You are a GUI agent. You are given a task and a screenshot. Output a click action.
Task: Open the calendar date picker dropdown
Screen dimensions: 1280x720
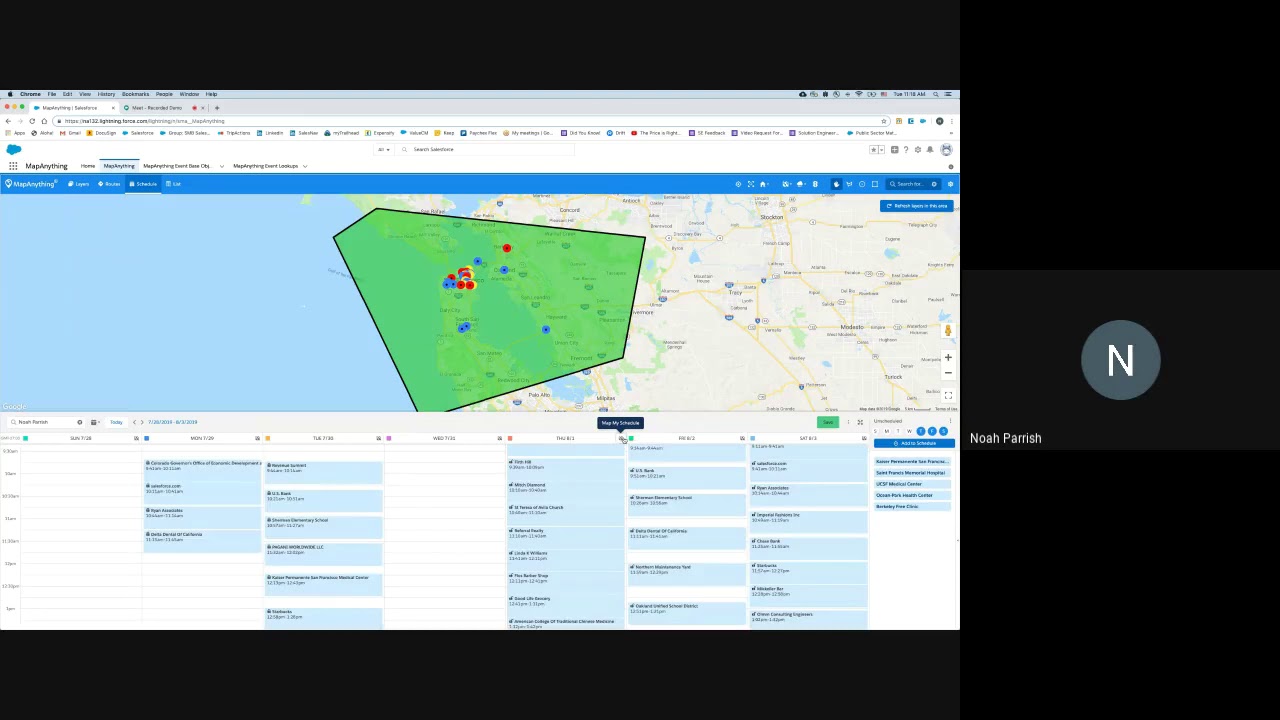95,422
